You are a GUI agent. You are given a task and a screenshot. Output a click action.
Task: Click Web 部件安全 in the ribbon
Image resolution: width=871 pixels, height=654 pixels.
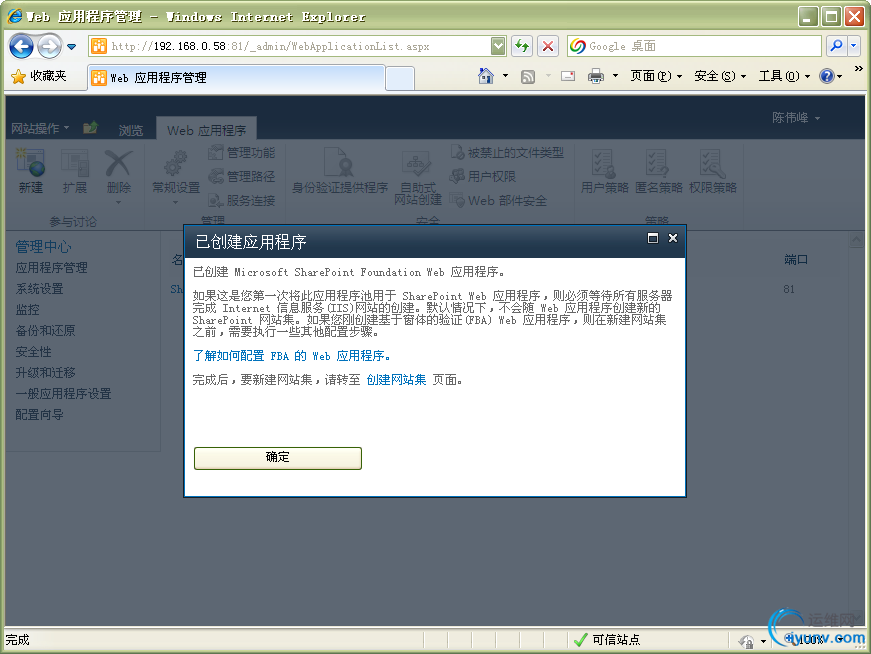[x=498, y=200]
